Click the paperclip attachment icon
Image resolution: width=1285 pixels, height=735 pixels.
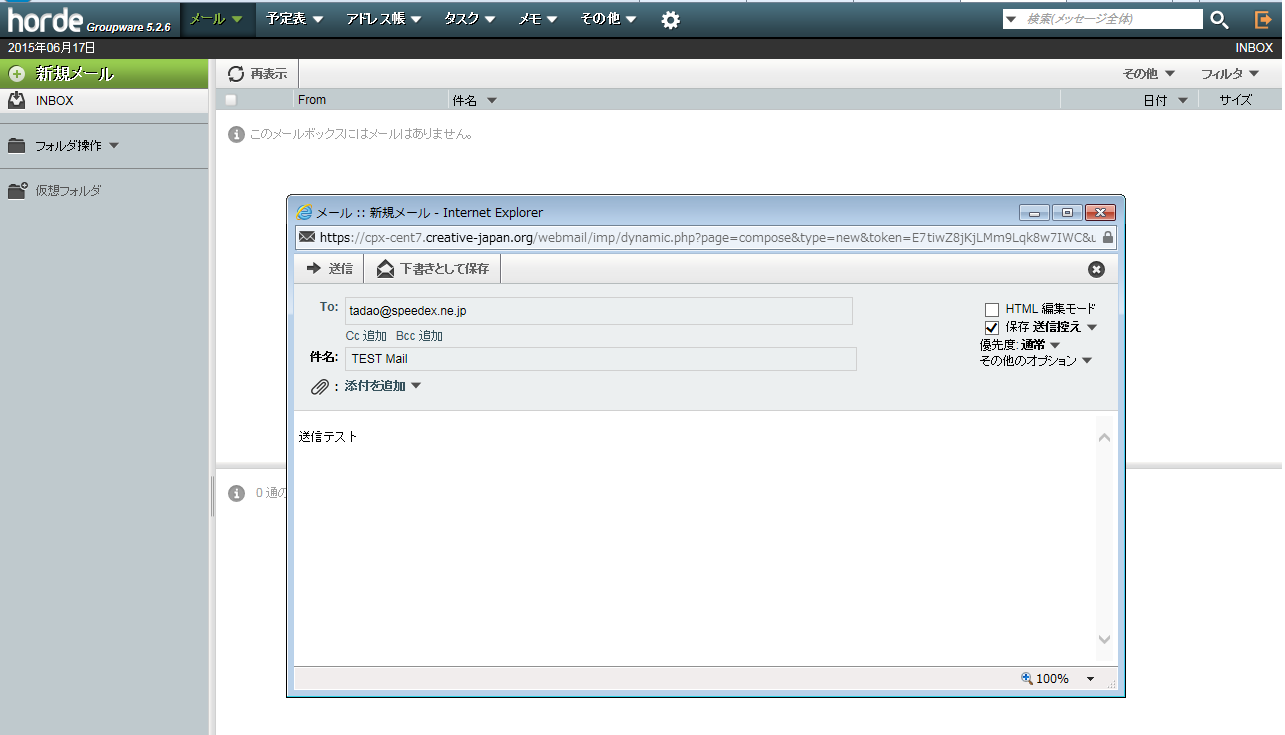[320, 387]
